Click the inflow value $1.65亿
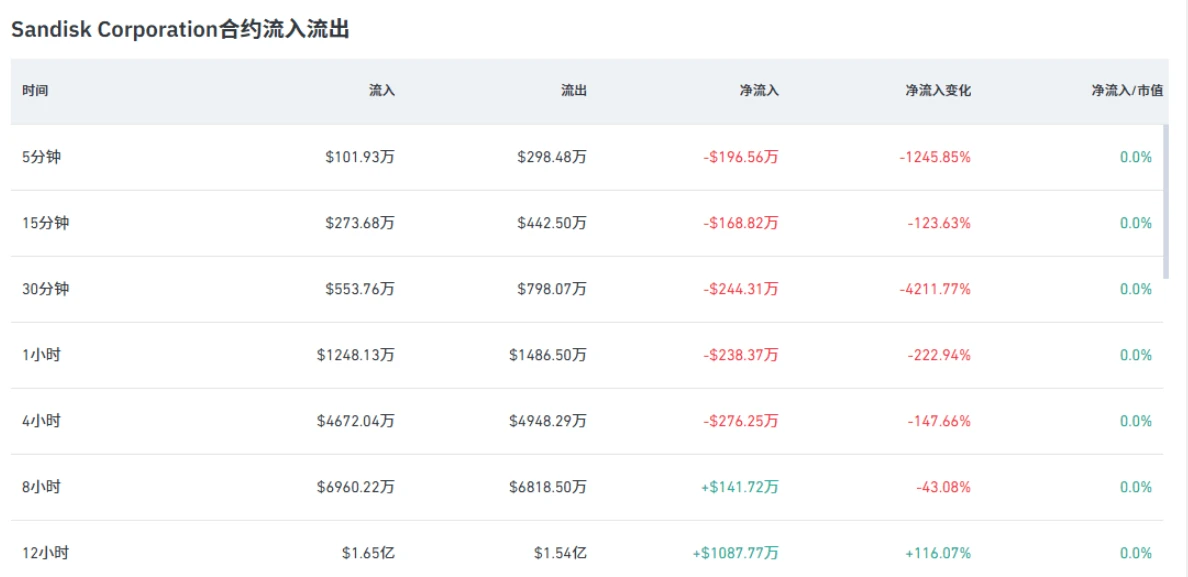Image resolution: width=1188 pixels, height=577 pixels. 368,553
